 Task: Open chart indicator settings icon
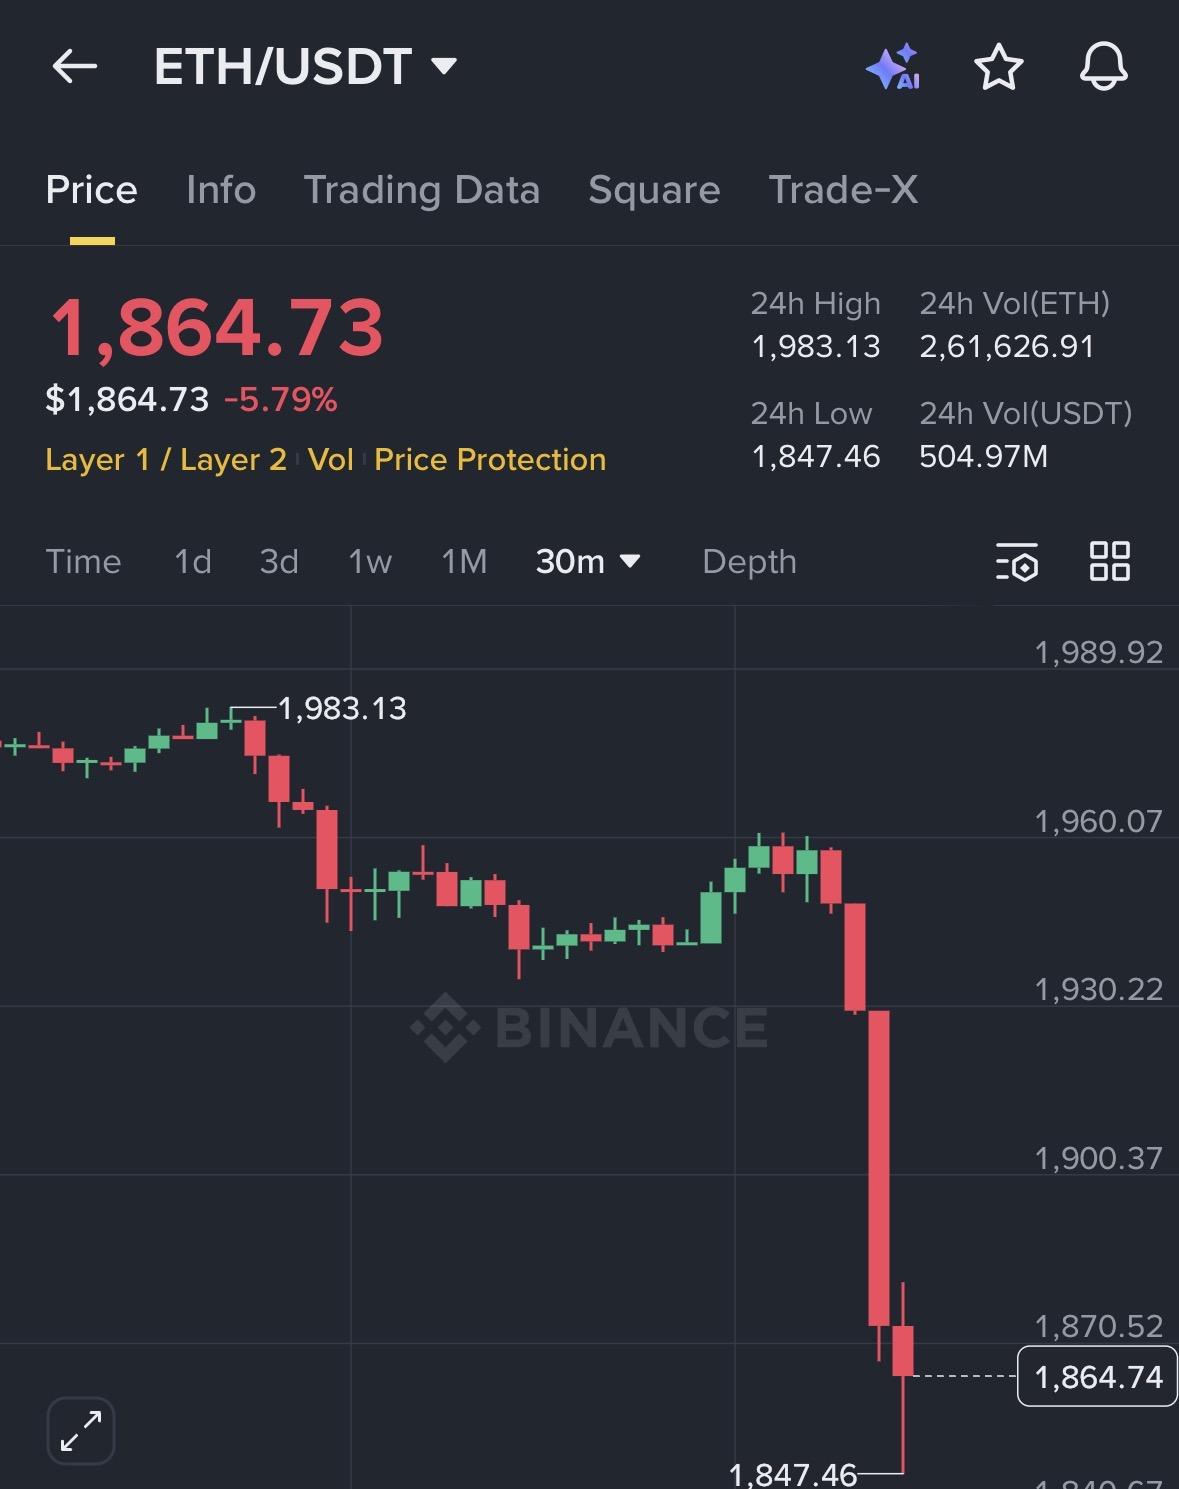1016,562
